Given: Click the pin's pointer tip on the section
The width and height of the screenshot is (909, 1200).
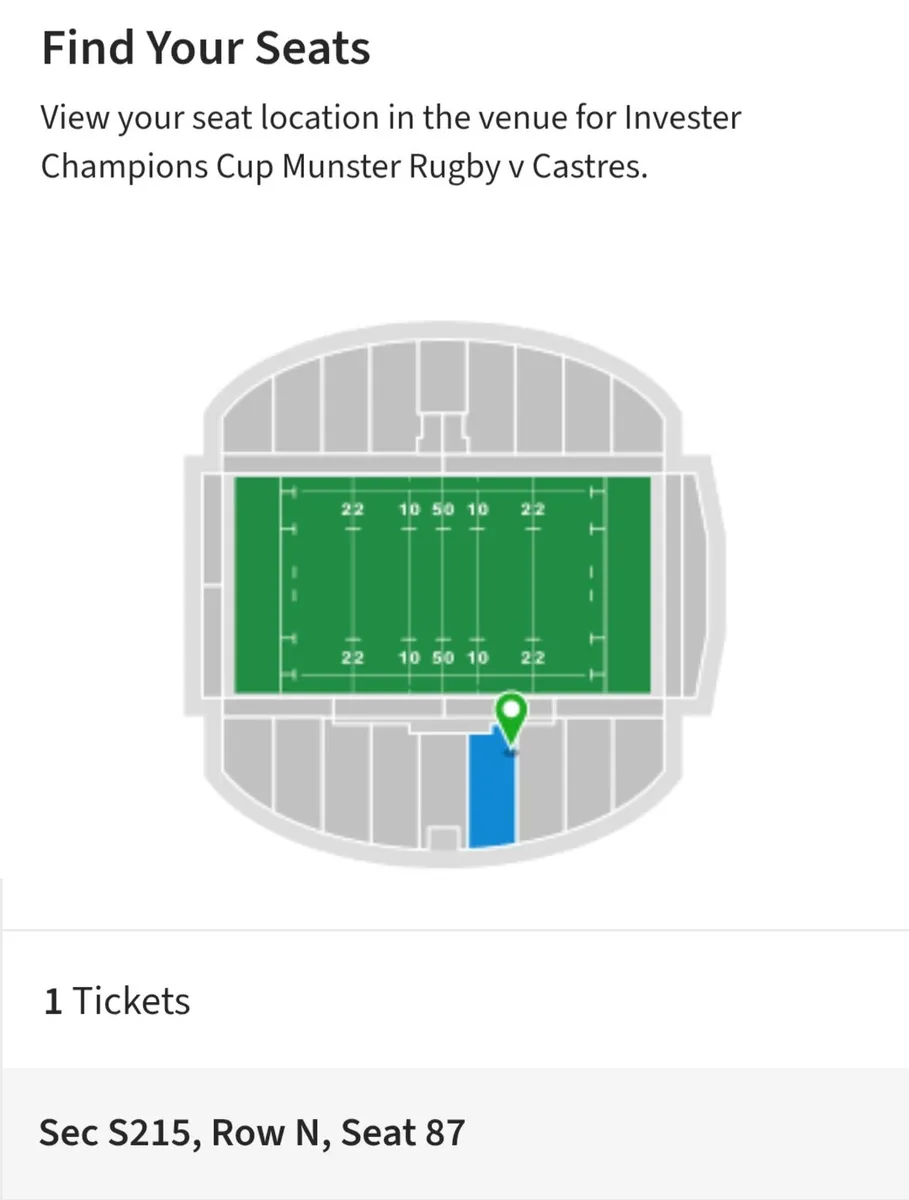Looking at the screenshot, I should coord(511,753).
